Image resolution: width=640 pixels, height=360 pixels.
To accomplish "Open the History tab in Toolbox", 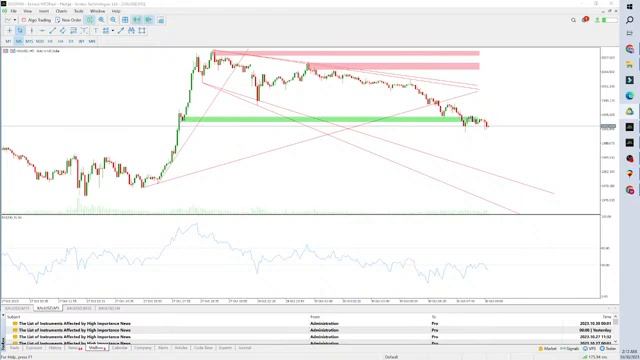I will (x=55, y=348).
